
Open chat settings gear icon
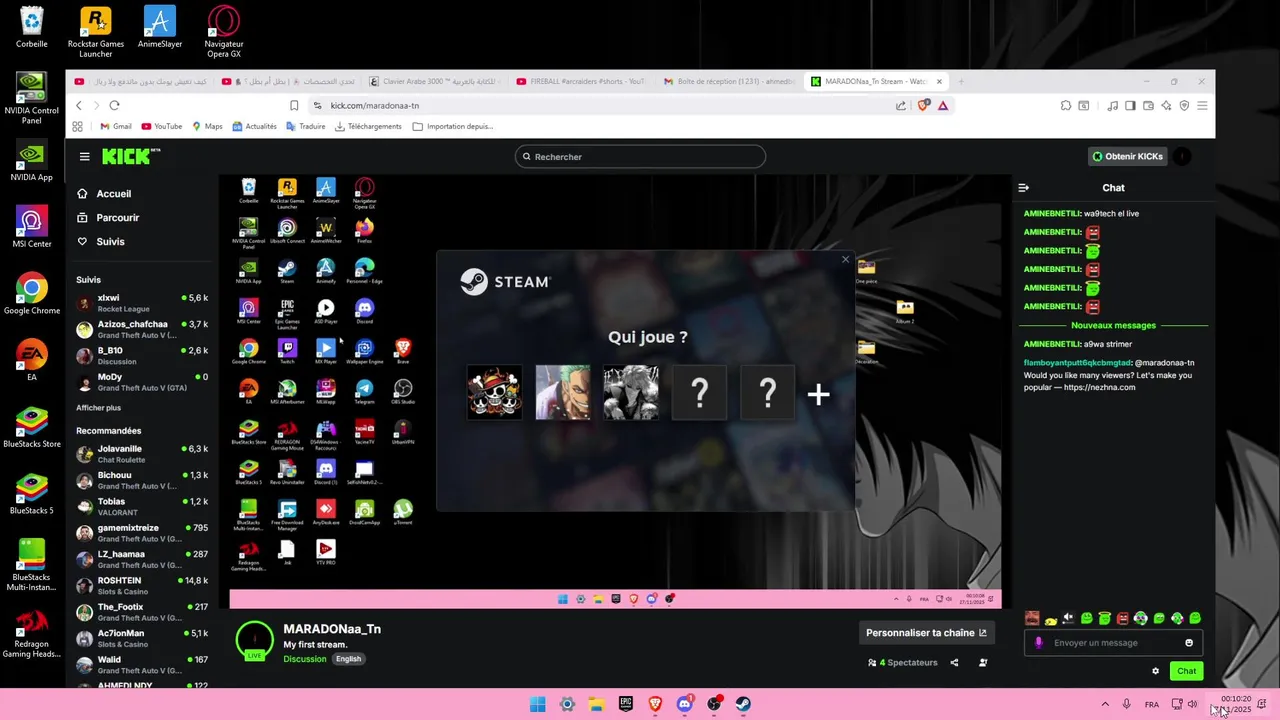click(1156, 671)
